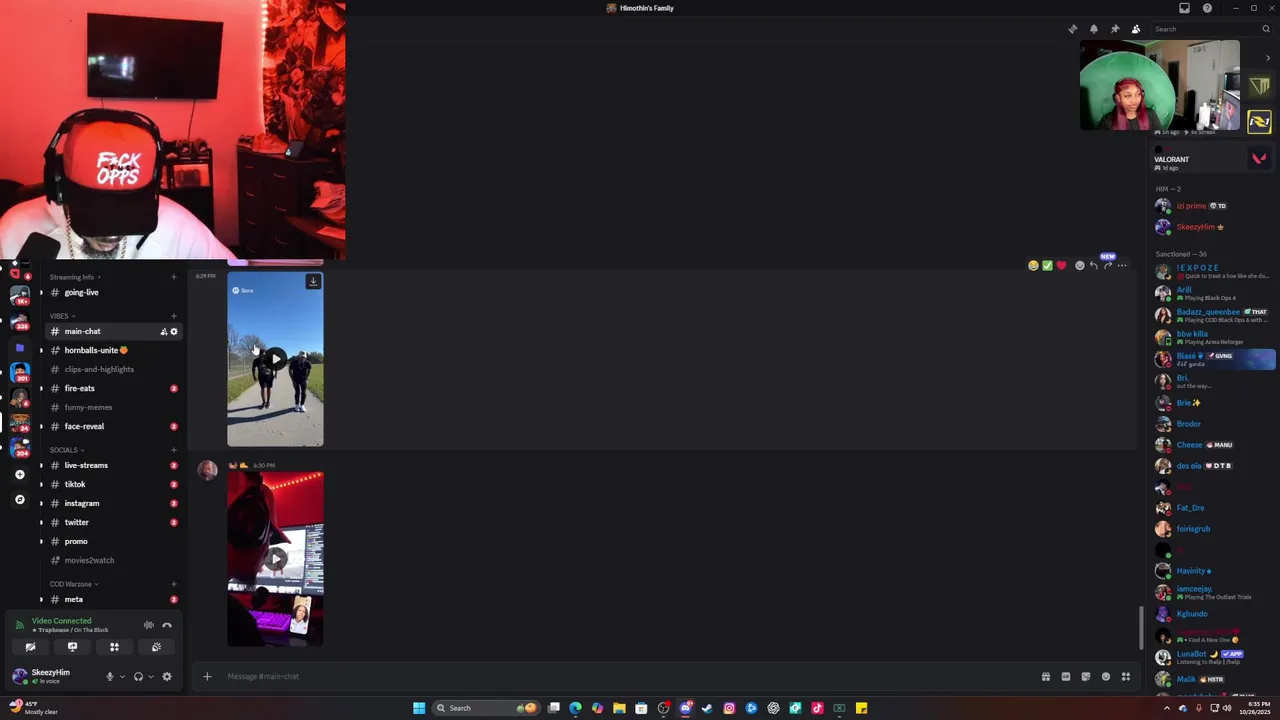Open notification settings bell icon
The height and width of the screenshot is (720, 1280).
pos(1094,29)
